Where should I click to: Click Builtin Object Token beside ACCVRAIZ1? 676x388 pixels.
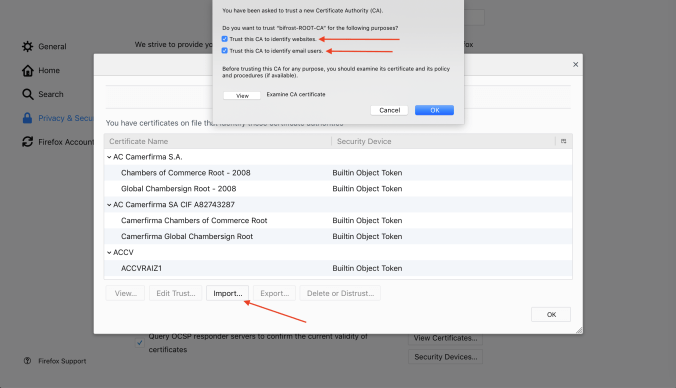point(367,268)
